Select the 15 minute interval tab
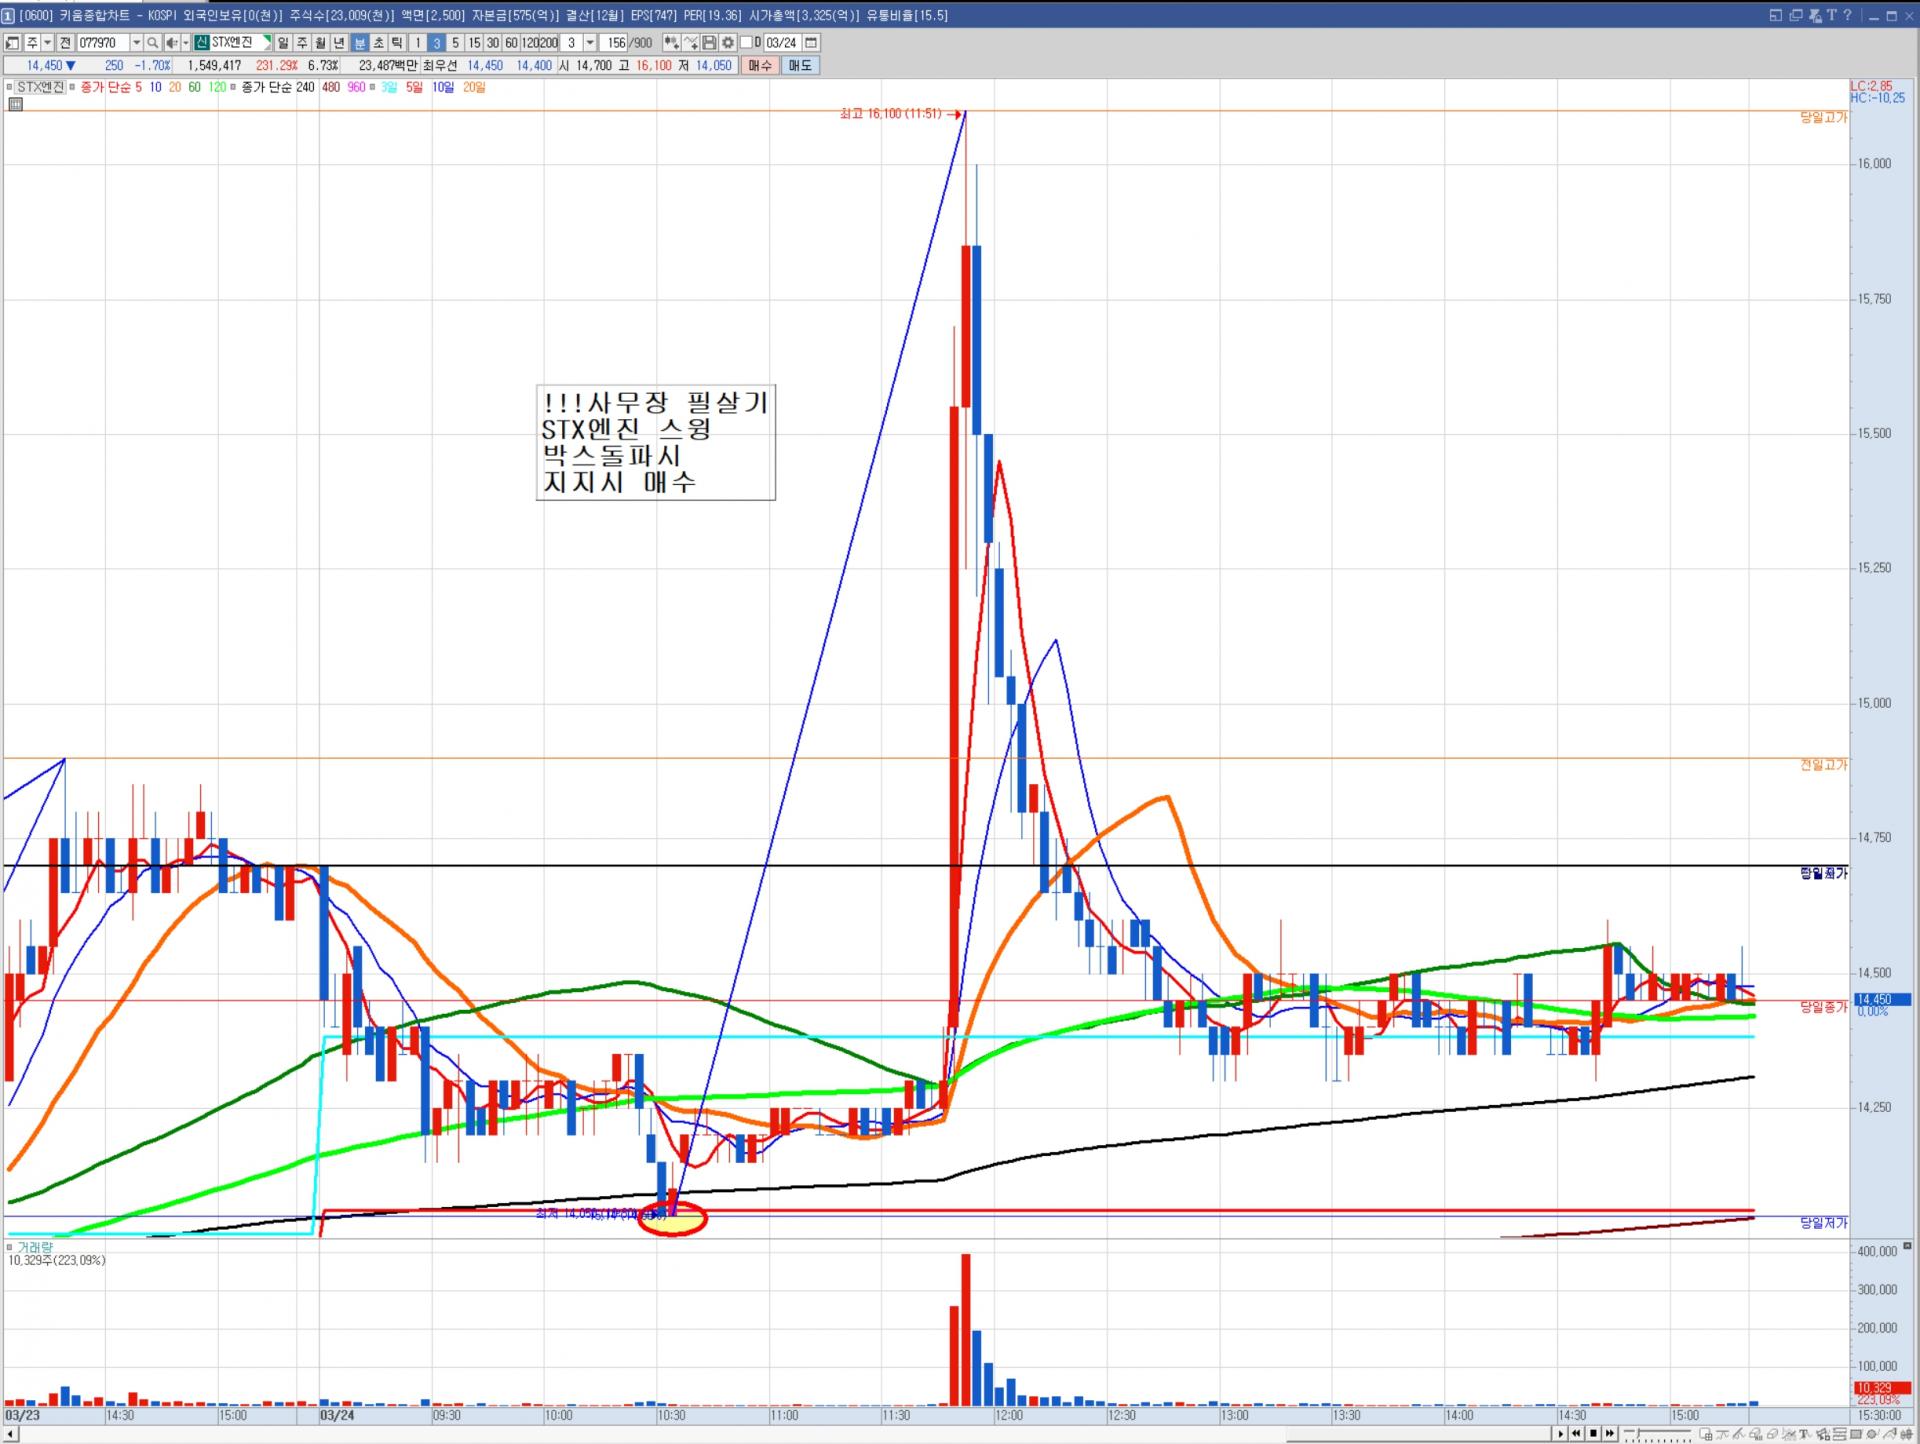Viewport: 1920px width, 1444px height. coord(474,43)
